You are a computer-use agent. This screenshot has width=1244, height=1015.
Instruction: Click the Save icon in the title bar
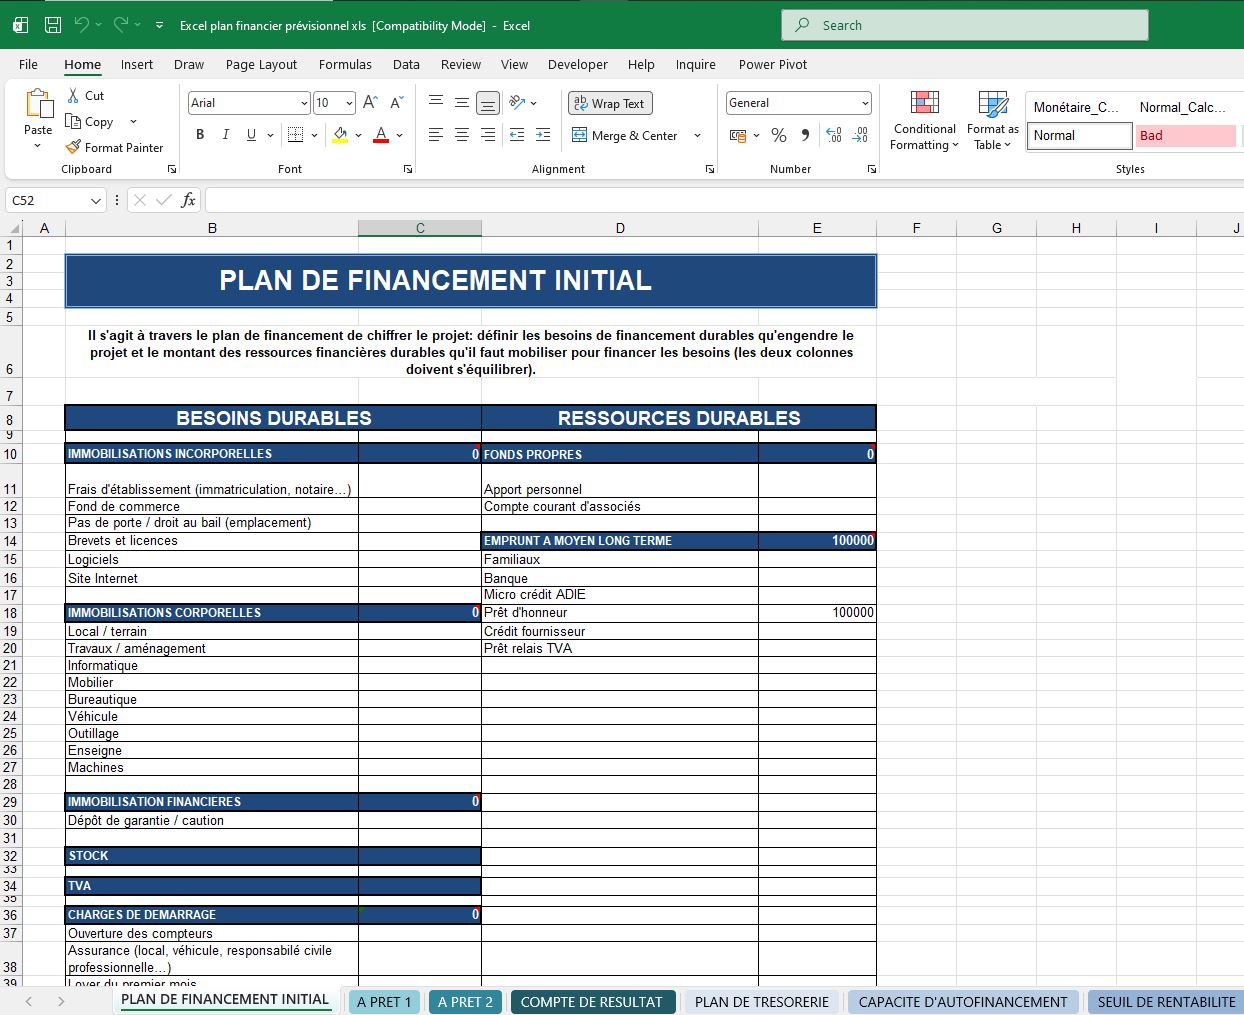coord(54,25)
